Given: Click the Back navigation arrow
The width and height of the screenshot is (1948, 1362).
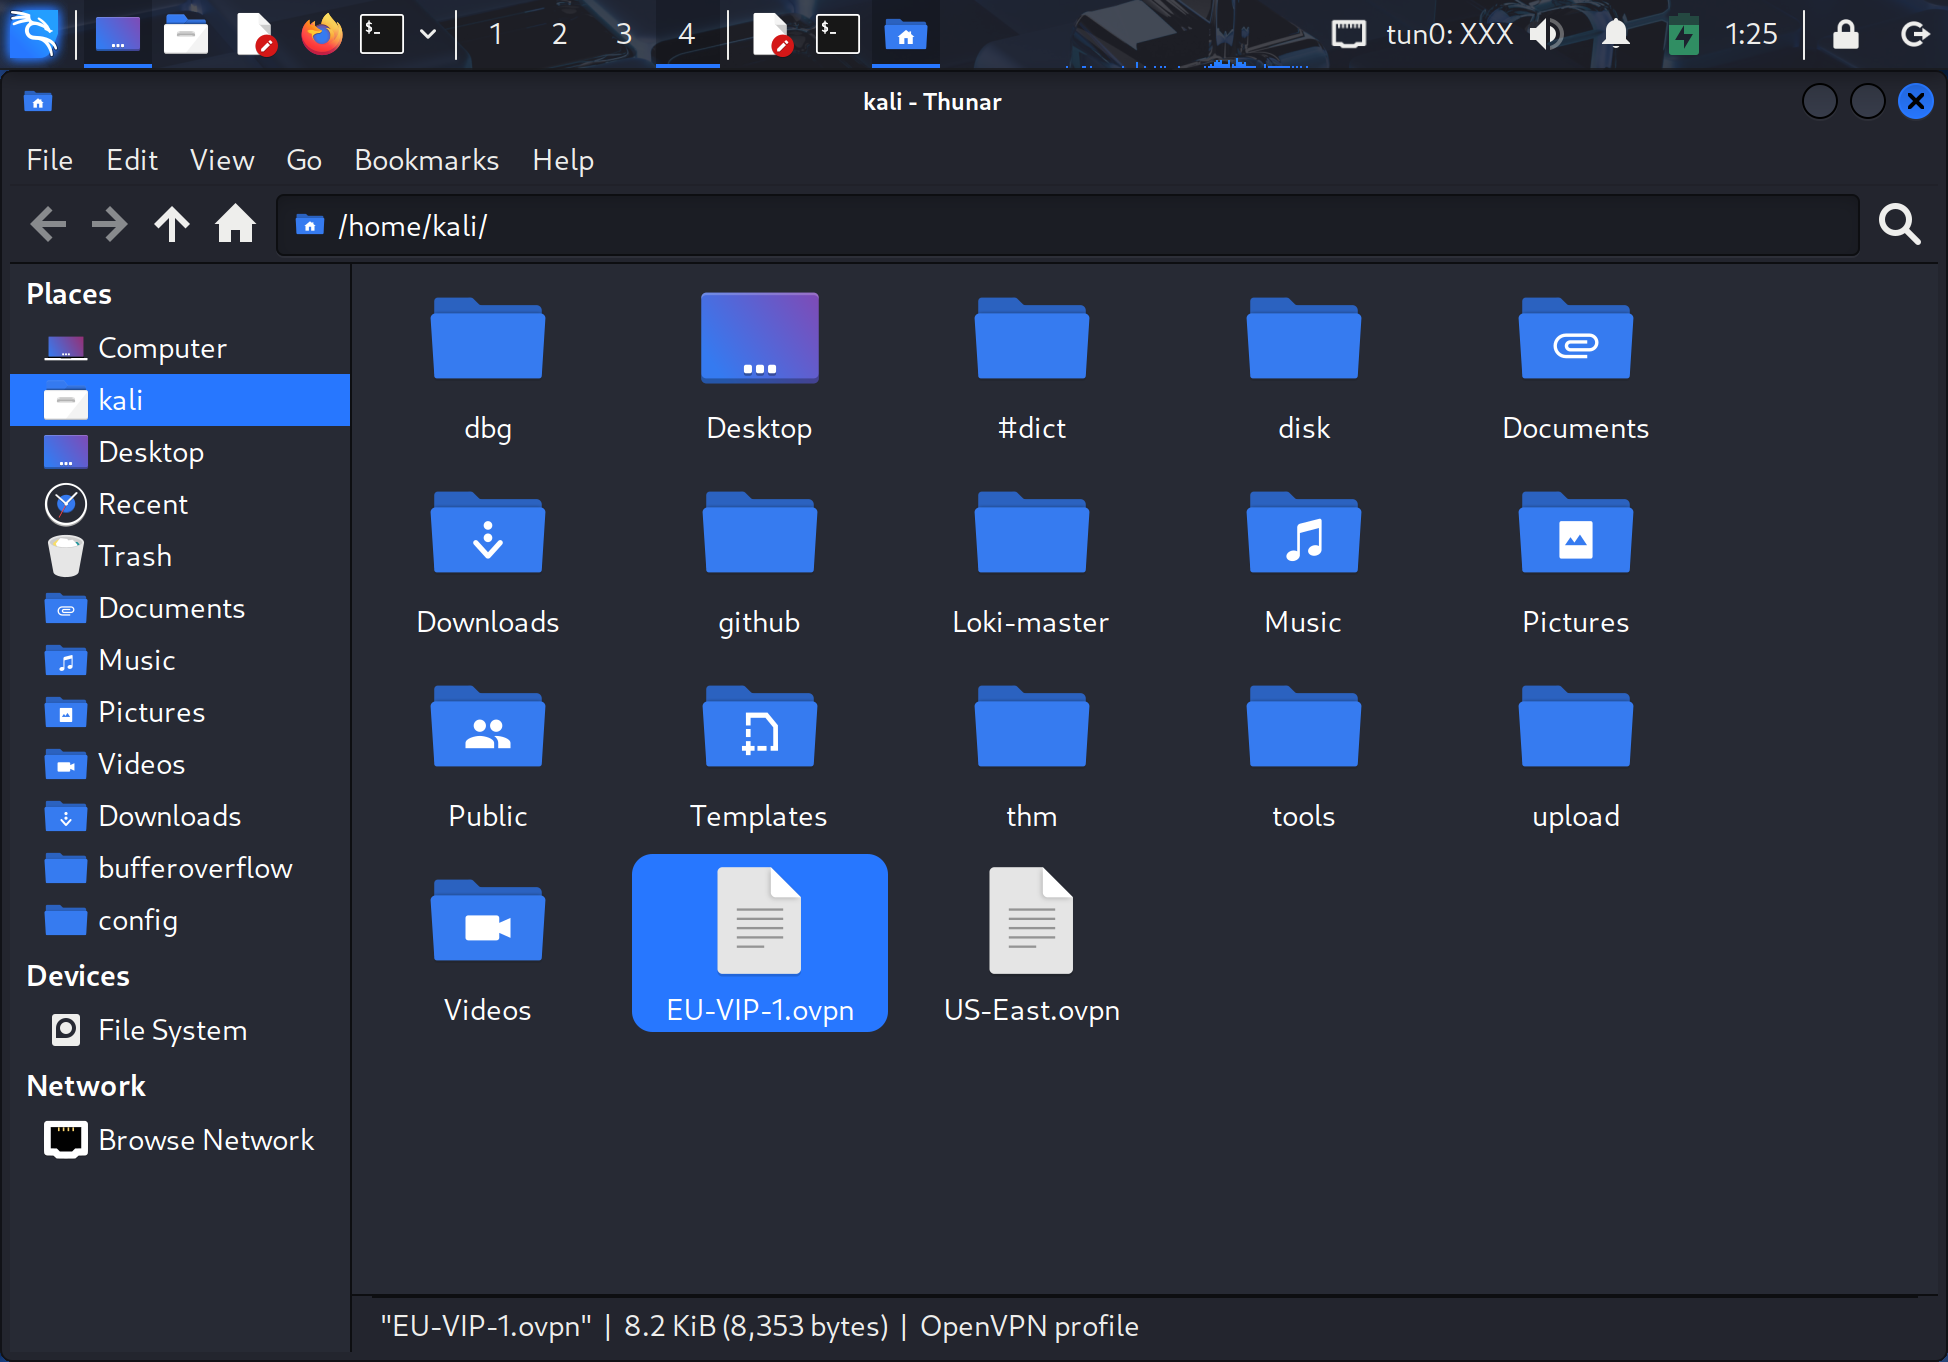Looking at the screenshot, I should [x=48, y=225].
